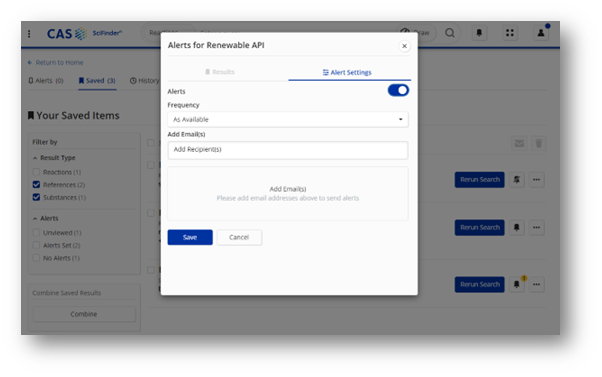Open the apps grid icon
The width and height of the screenshot is (602, 377).
(x=510, y=33)
